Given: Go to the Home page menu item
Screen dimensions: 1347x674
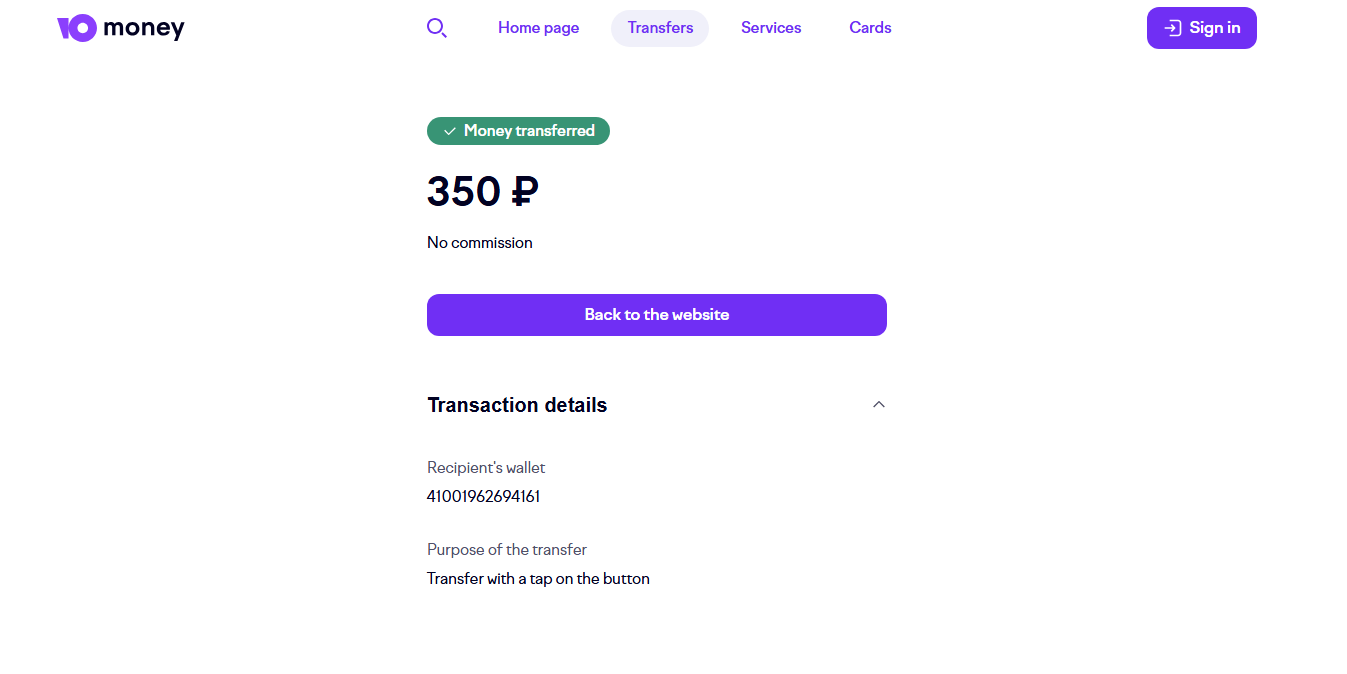Looking at the screenshot, I should tap(538, 28).
